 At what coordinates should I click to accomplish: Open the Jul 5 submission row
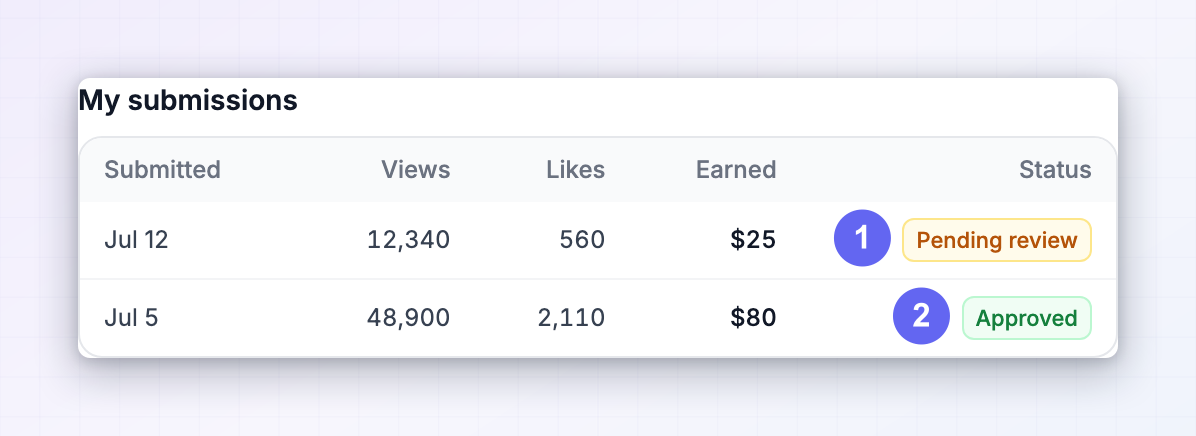click(598, 318)
